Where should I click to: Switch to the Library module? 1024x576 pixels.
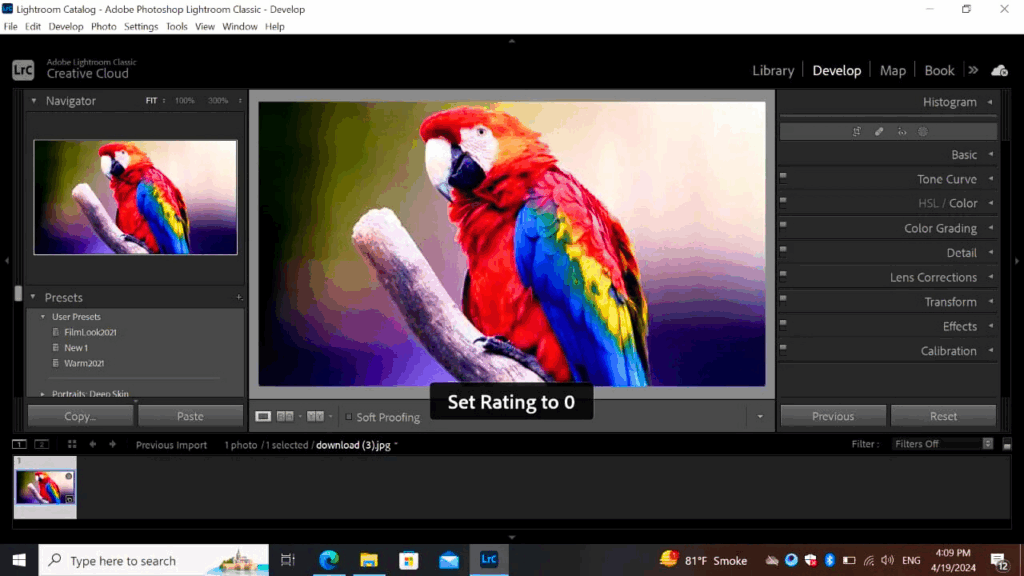point(773,71)
